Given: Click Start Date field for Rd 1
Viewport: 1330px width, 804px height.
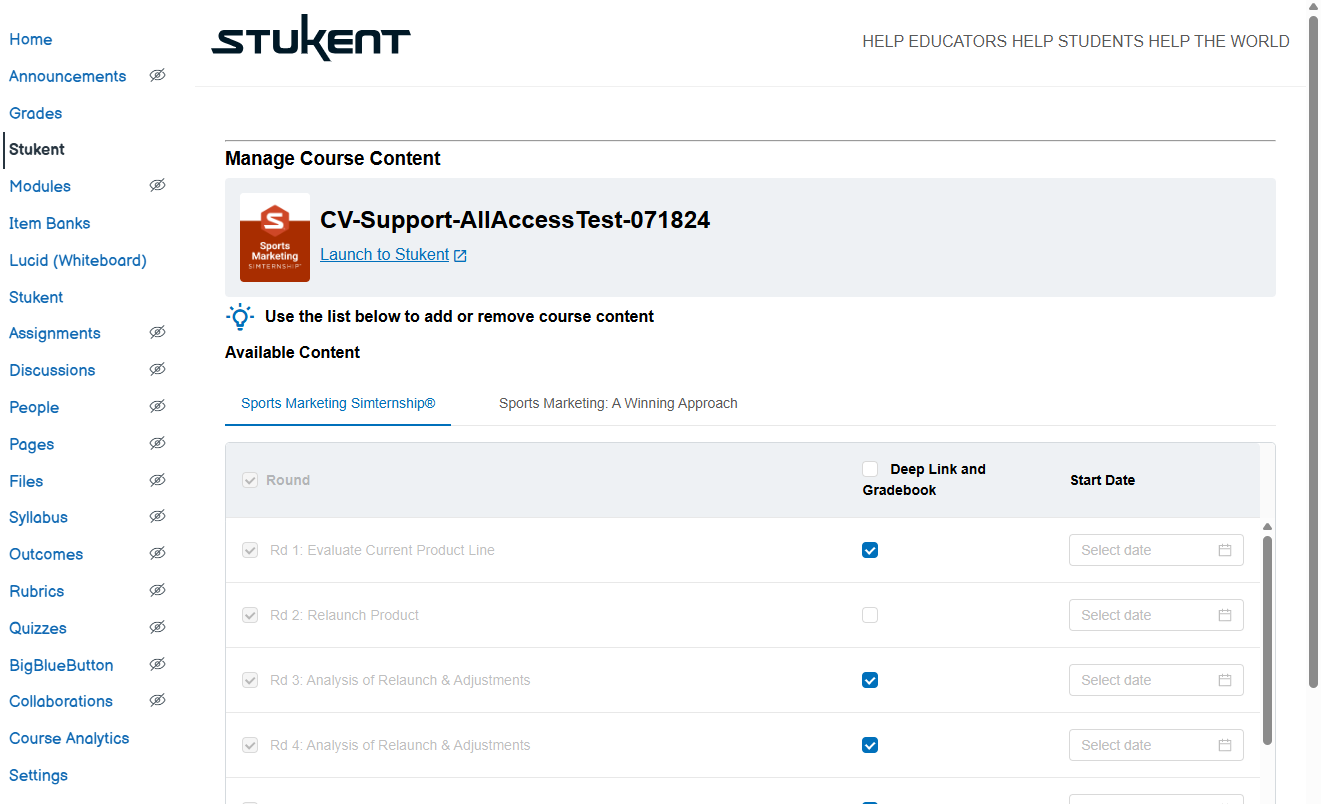Looking at the screenshot, I should (1156, 550).
